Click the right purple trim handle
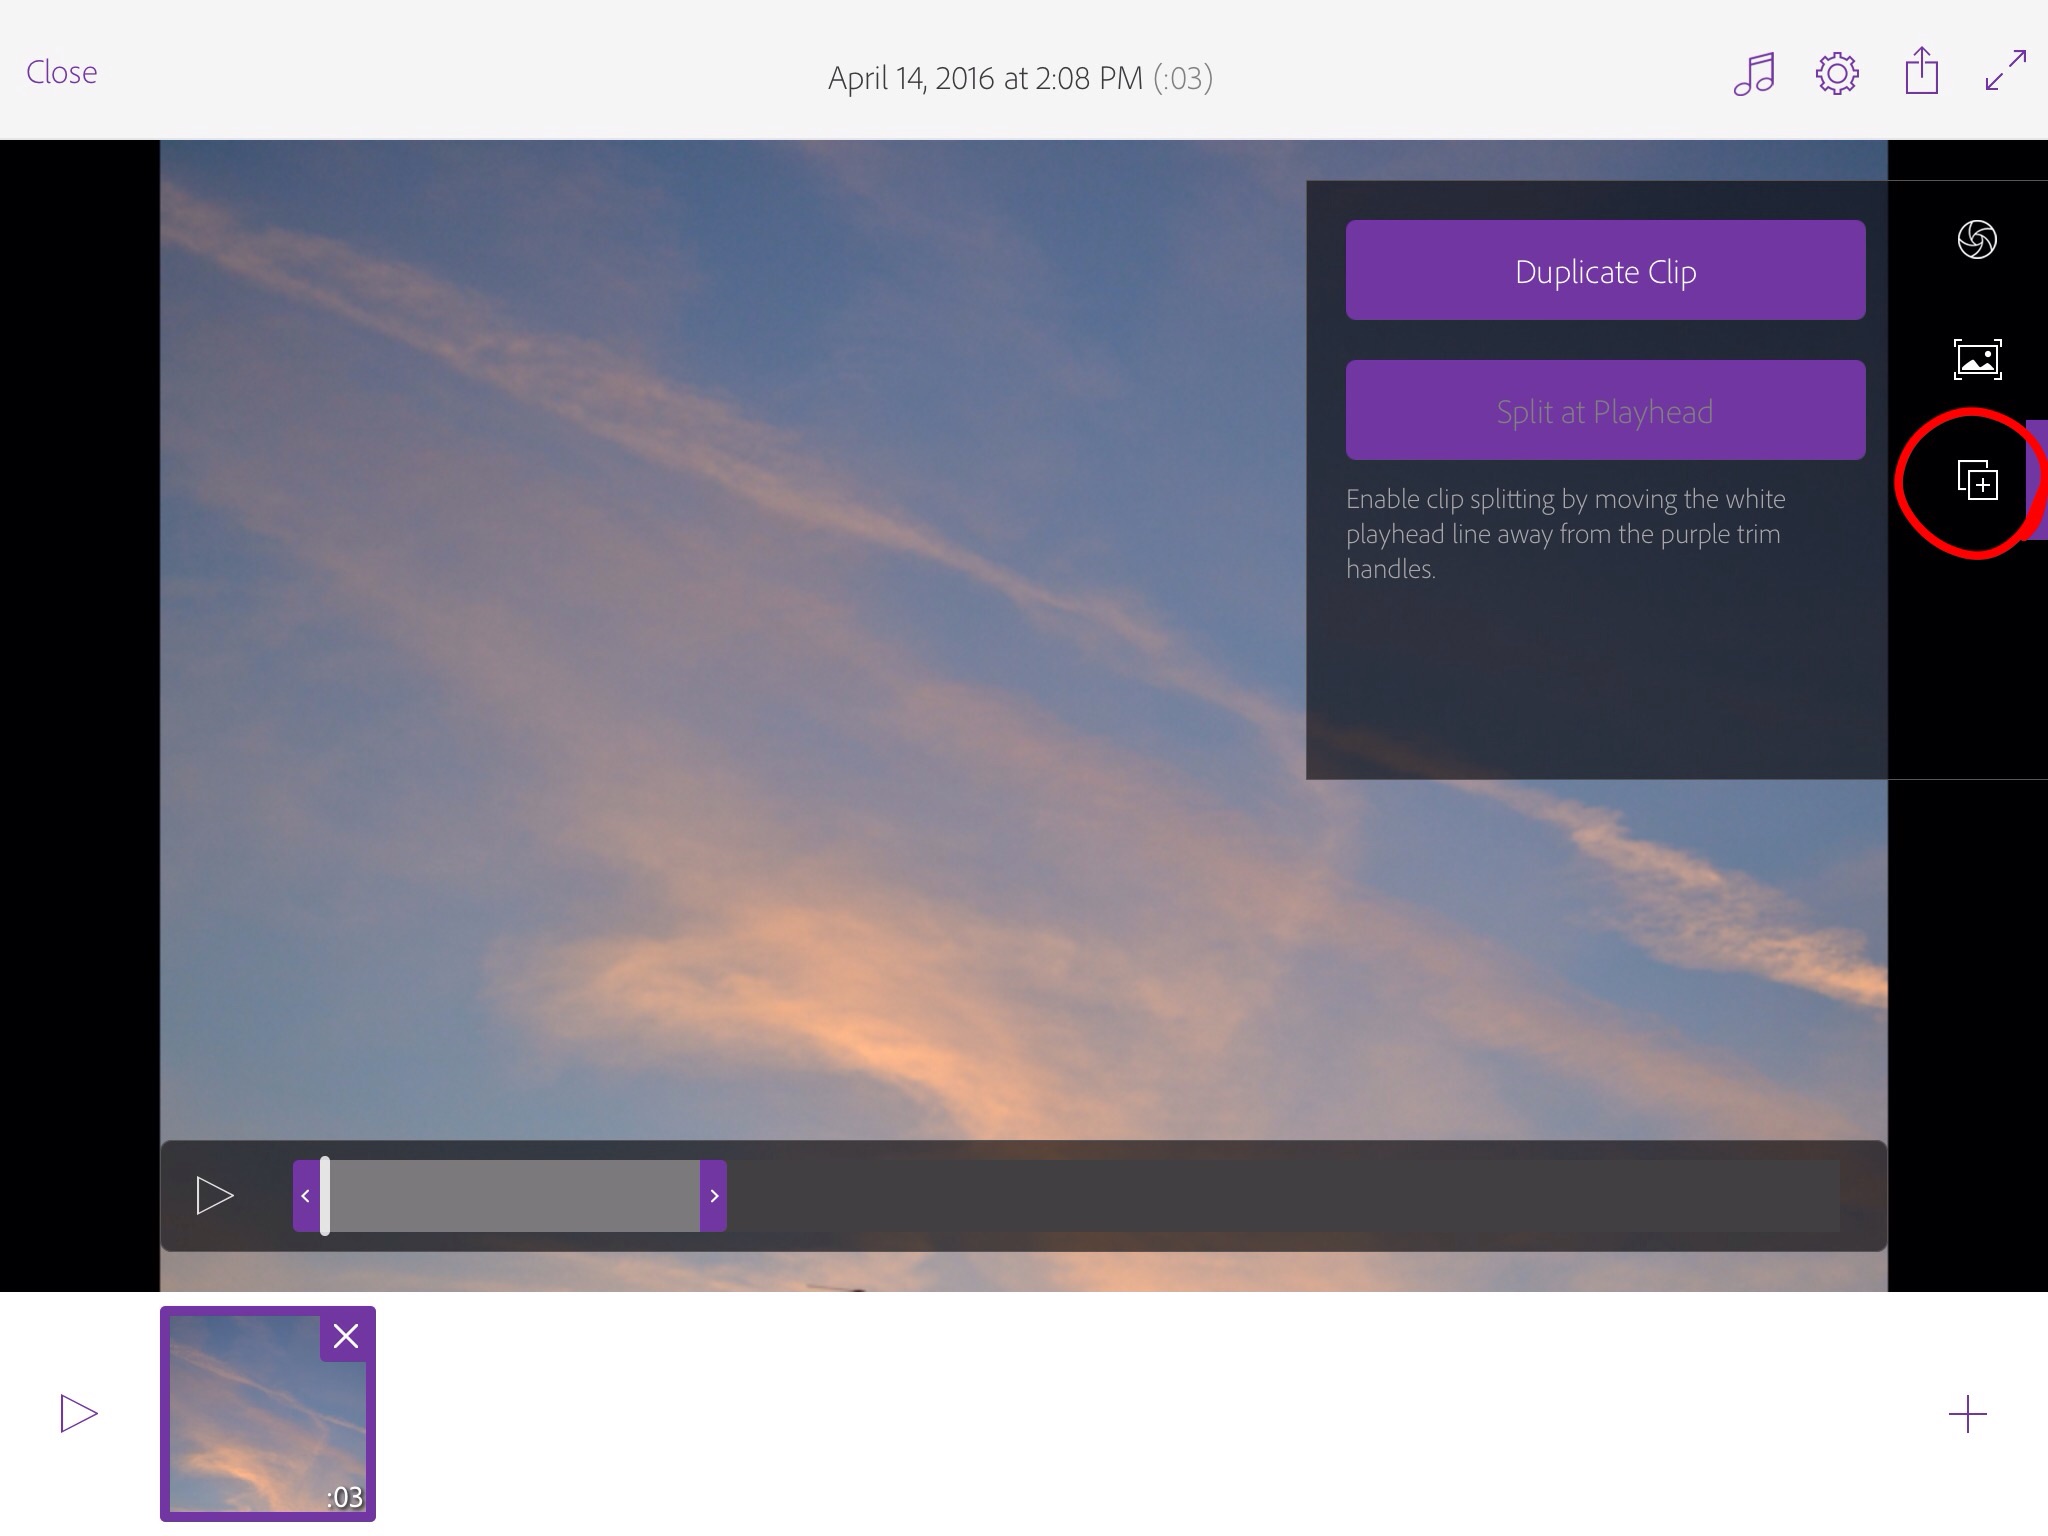This screenshot has height=1536, width=2048. pyautogui.click(x=713, y=1196)
